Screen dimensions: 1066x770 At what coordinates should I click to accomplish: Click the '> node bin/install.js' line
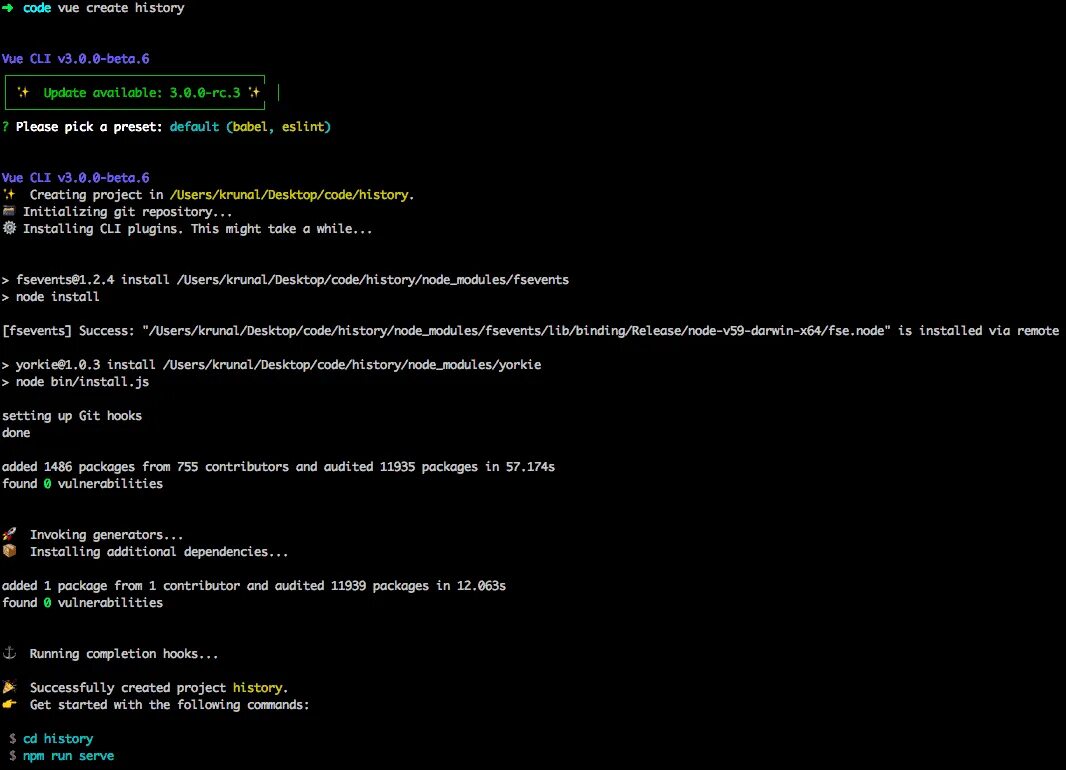[x=75, y=381]
